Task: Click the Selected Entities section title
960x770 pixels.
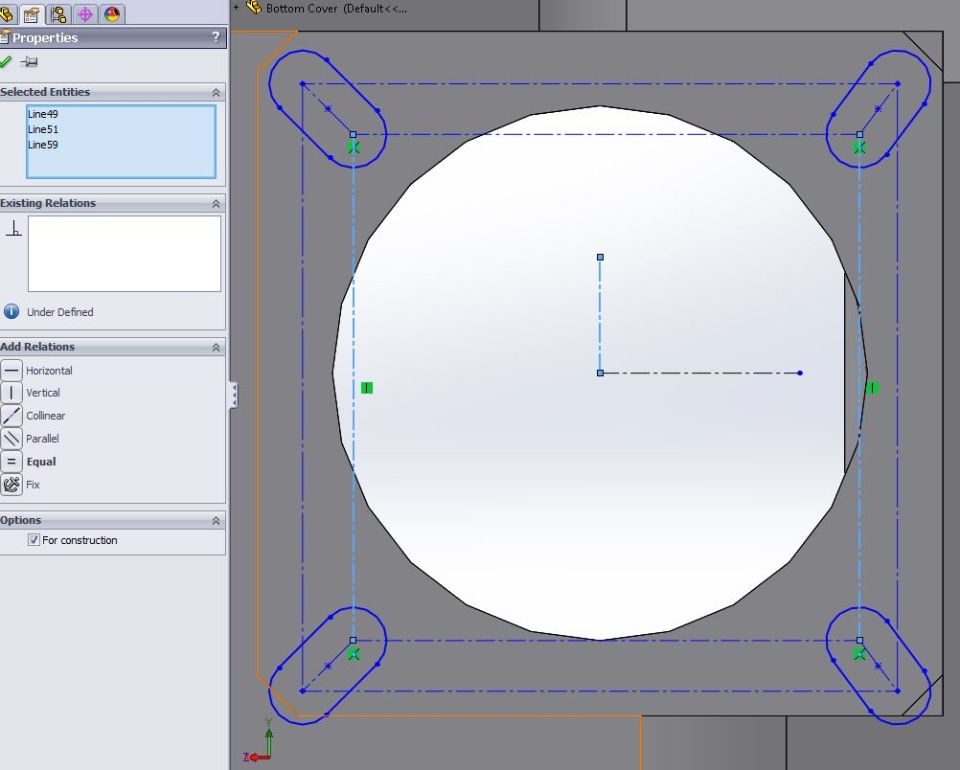Action: (x=45, y=92)
